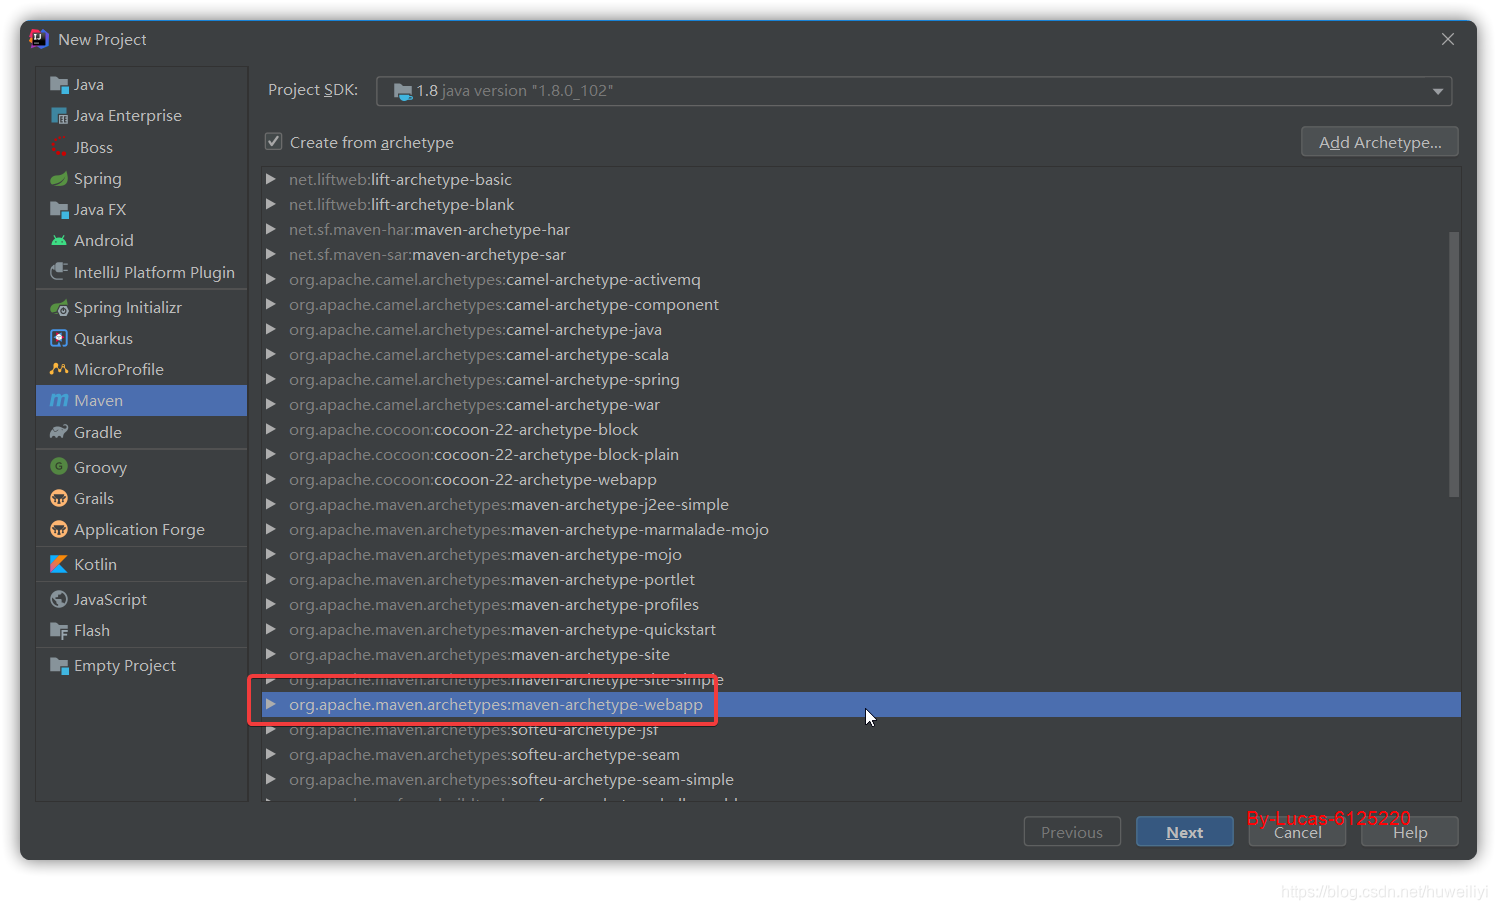Toggle Create from archetype checkbox
The image size is (1497, 910).
pyautogui.click(x=273, y=142)
